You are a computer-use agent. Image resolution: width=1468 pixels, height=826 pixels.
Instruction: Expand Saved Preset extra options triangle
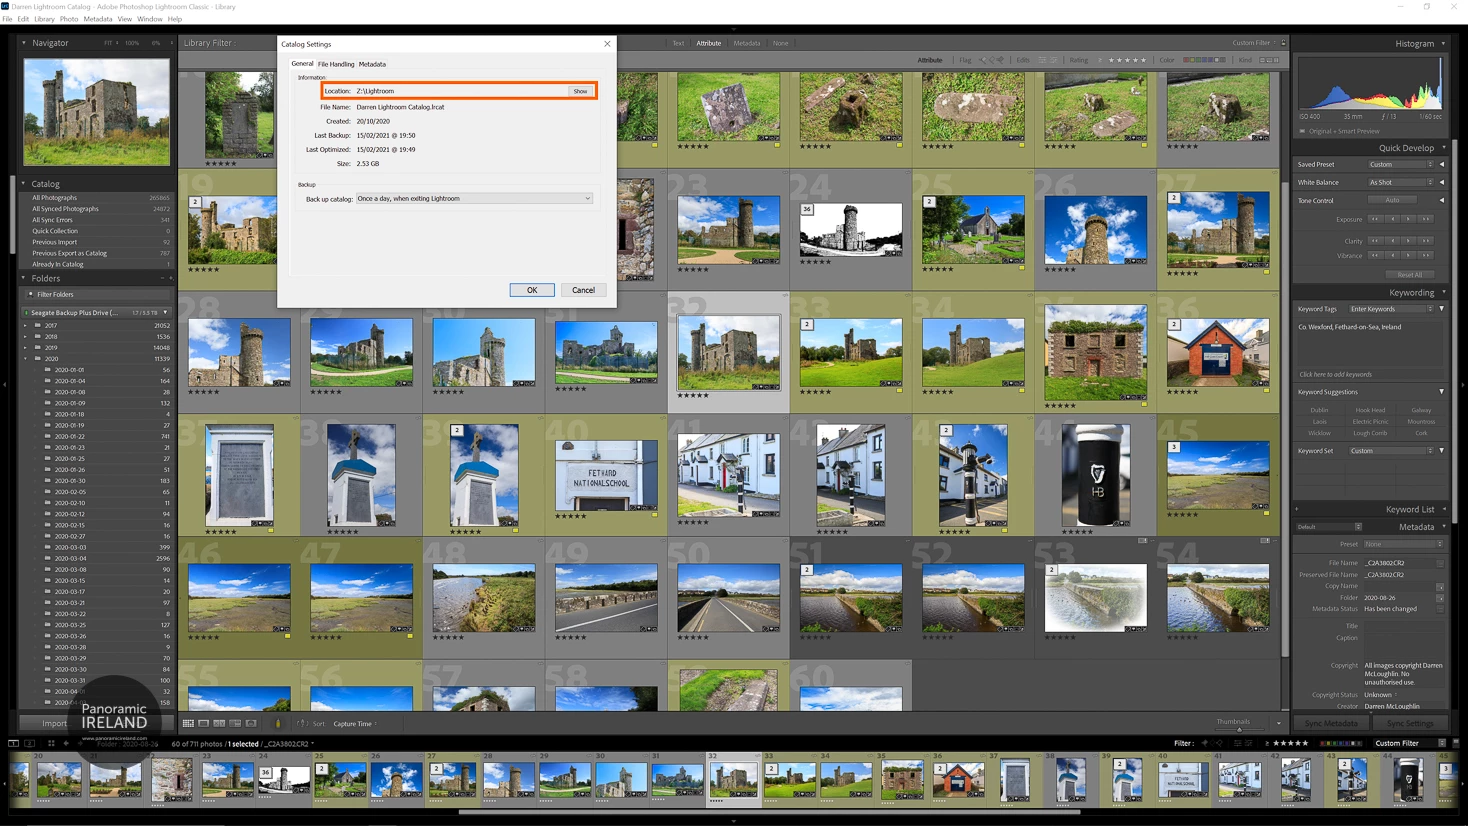(x=1442, y=165)
